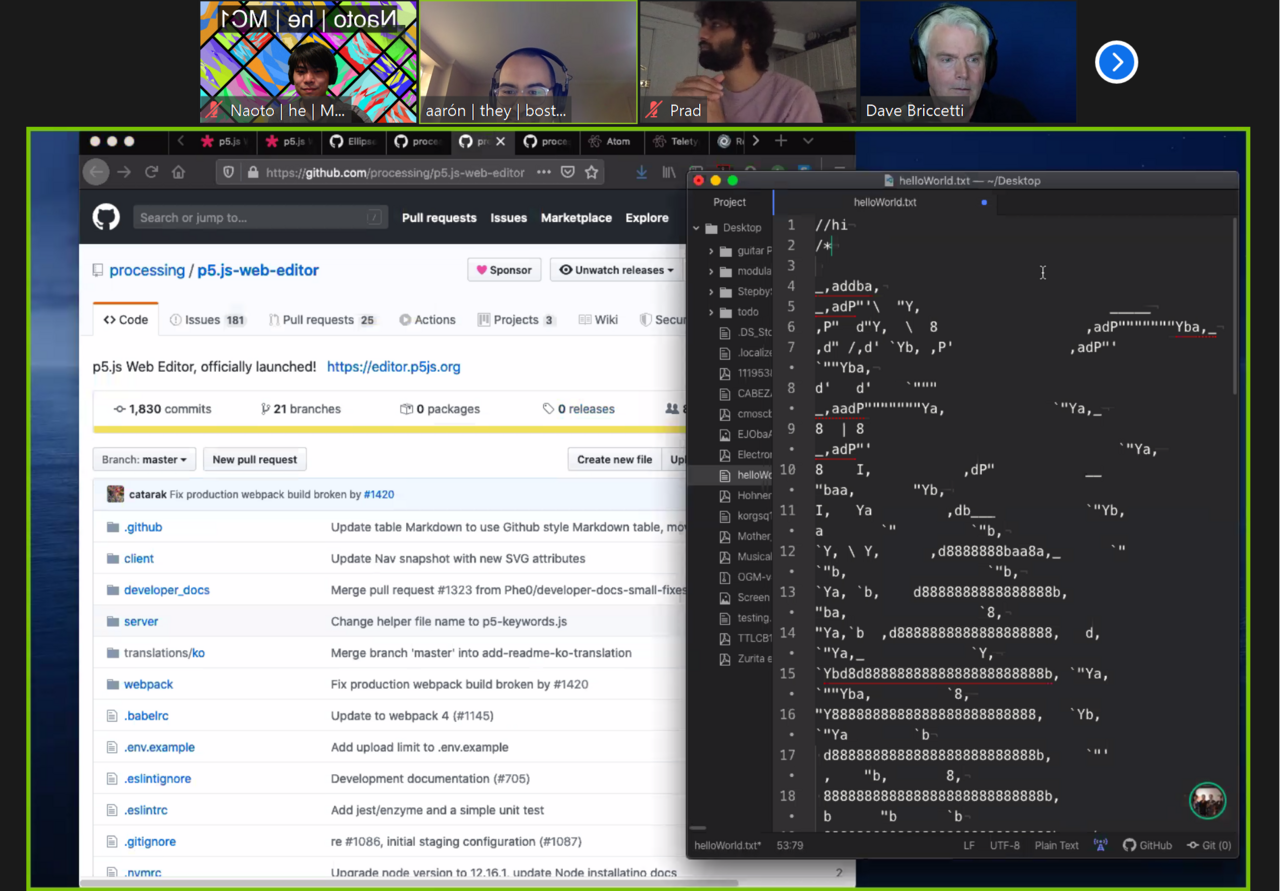Open GitHub panel from Atom status bar
Image resolution: width=1280 pixels, height=891 pixels.
click(x=1147, y=845)
